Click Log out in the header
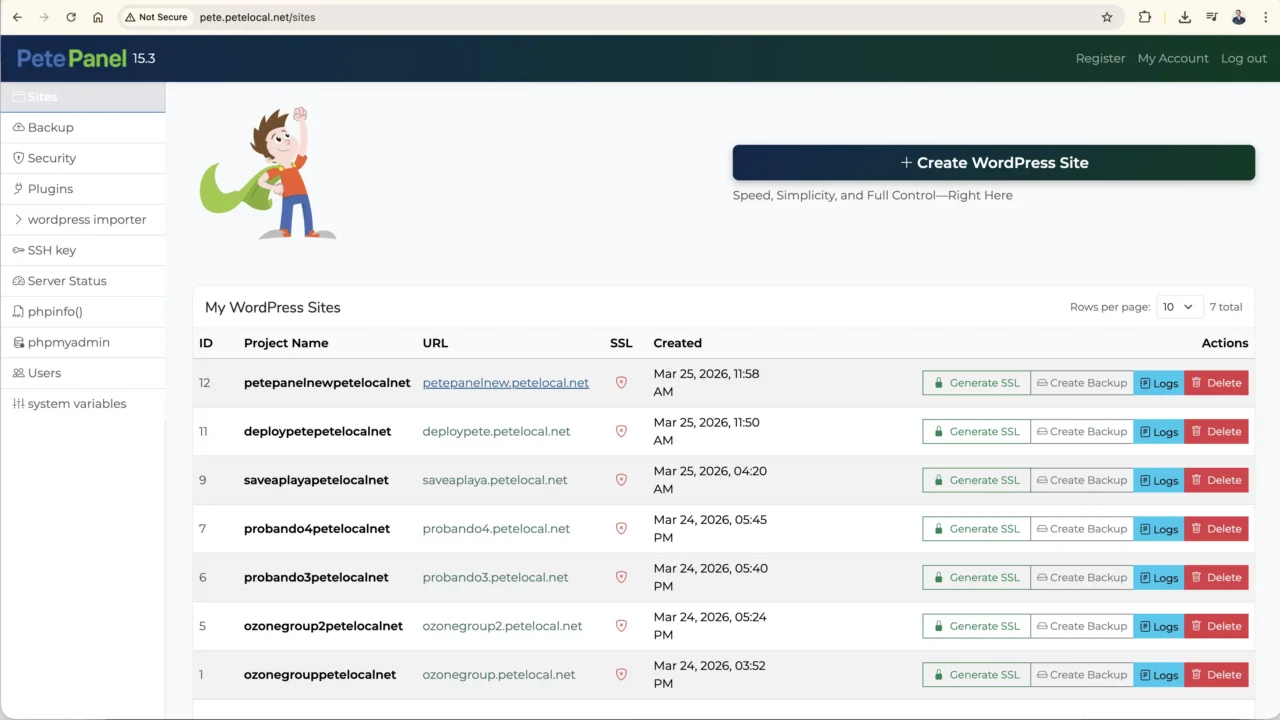Image resolution: width=1280 pixels, height=720 pixels. point(1244,58)
